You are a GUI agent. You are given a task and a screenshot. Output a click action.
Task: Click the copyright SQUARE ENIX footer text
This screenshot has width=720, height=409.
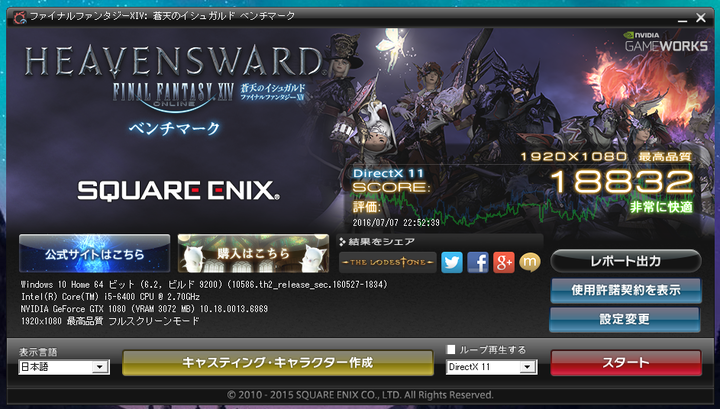click(360, 395)
